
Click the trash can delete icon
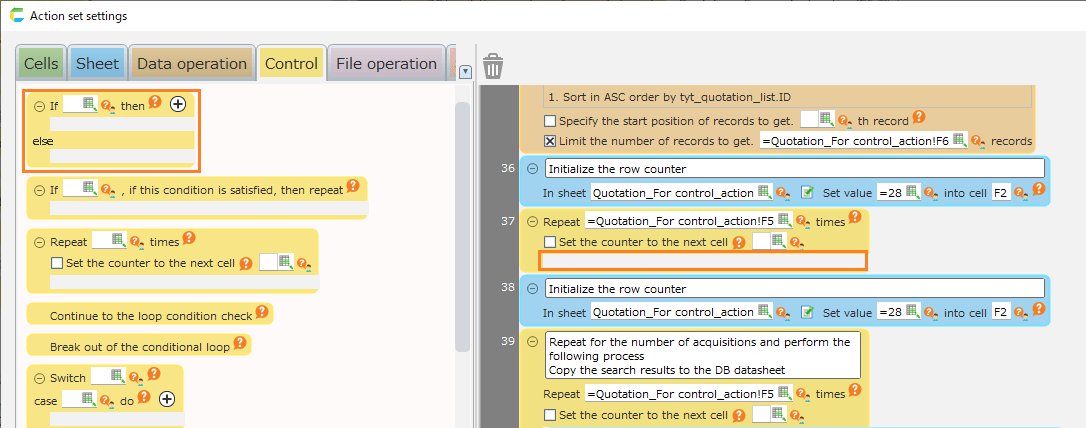coord(492,67)
